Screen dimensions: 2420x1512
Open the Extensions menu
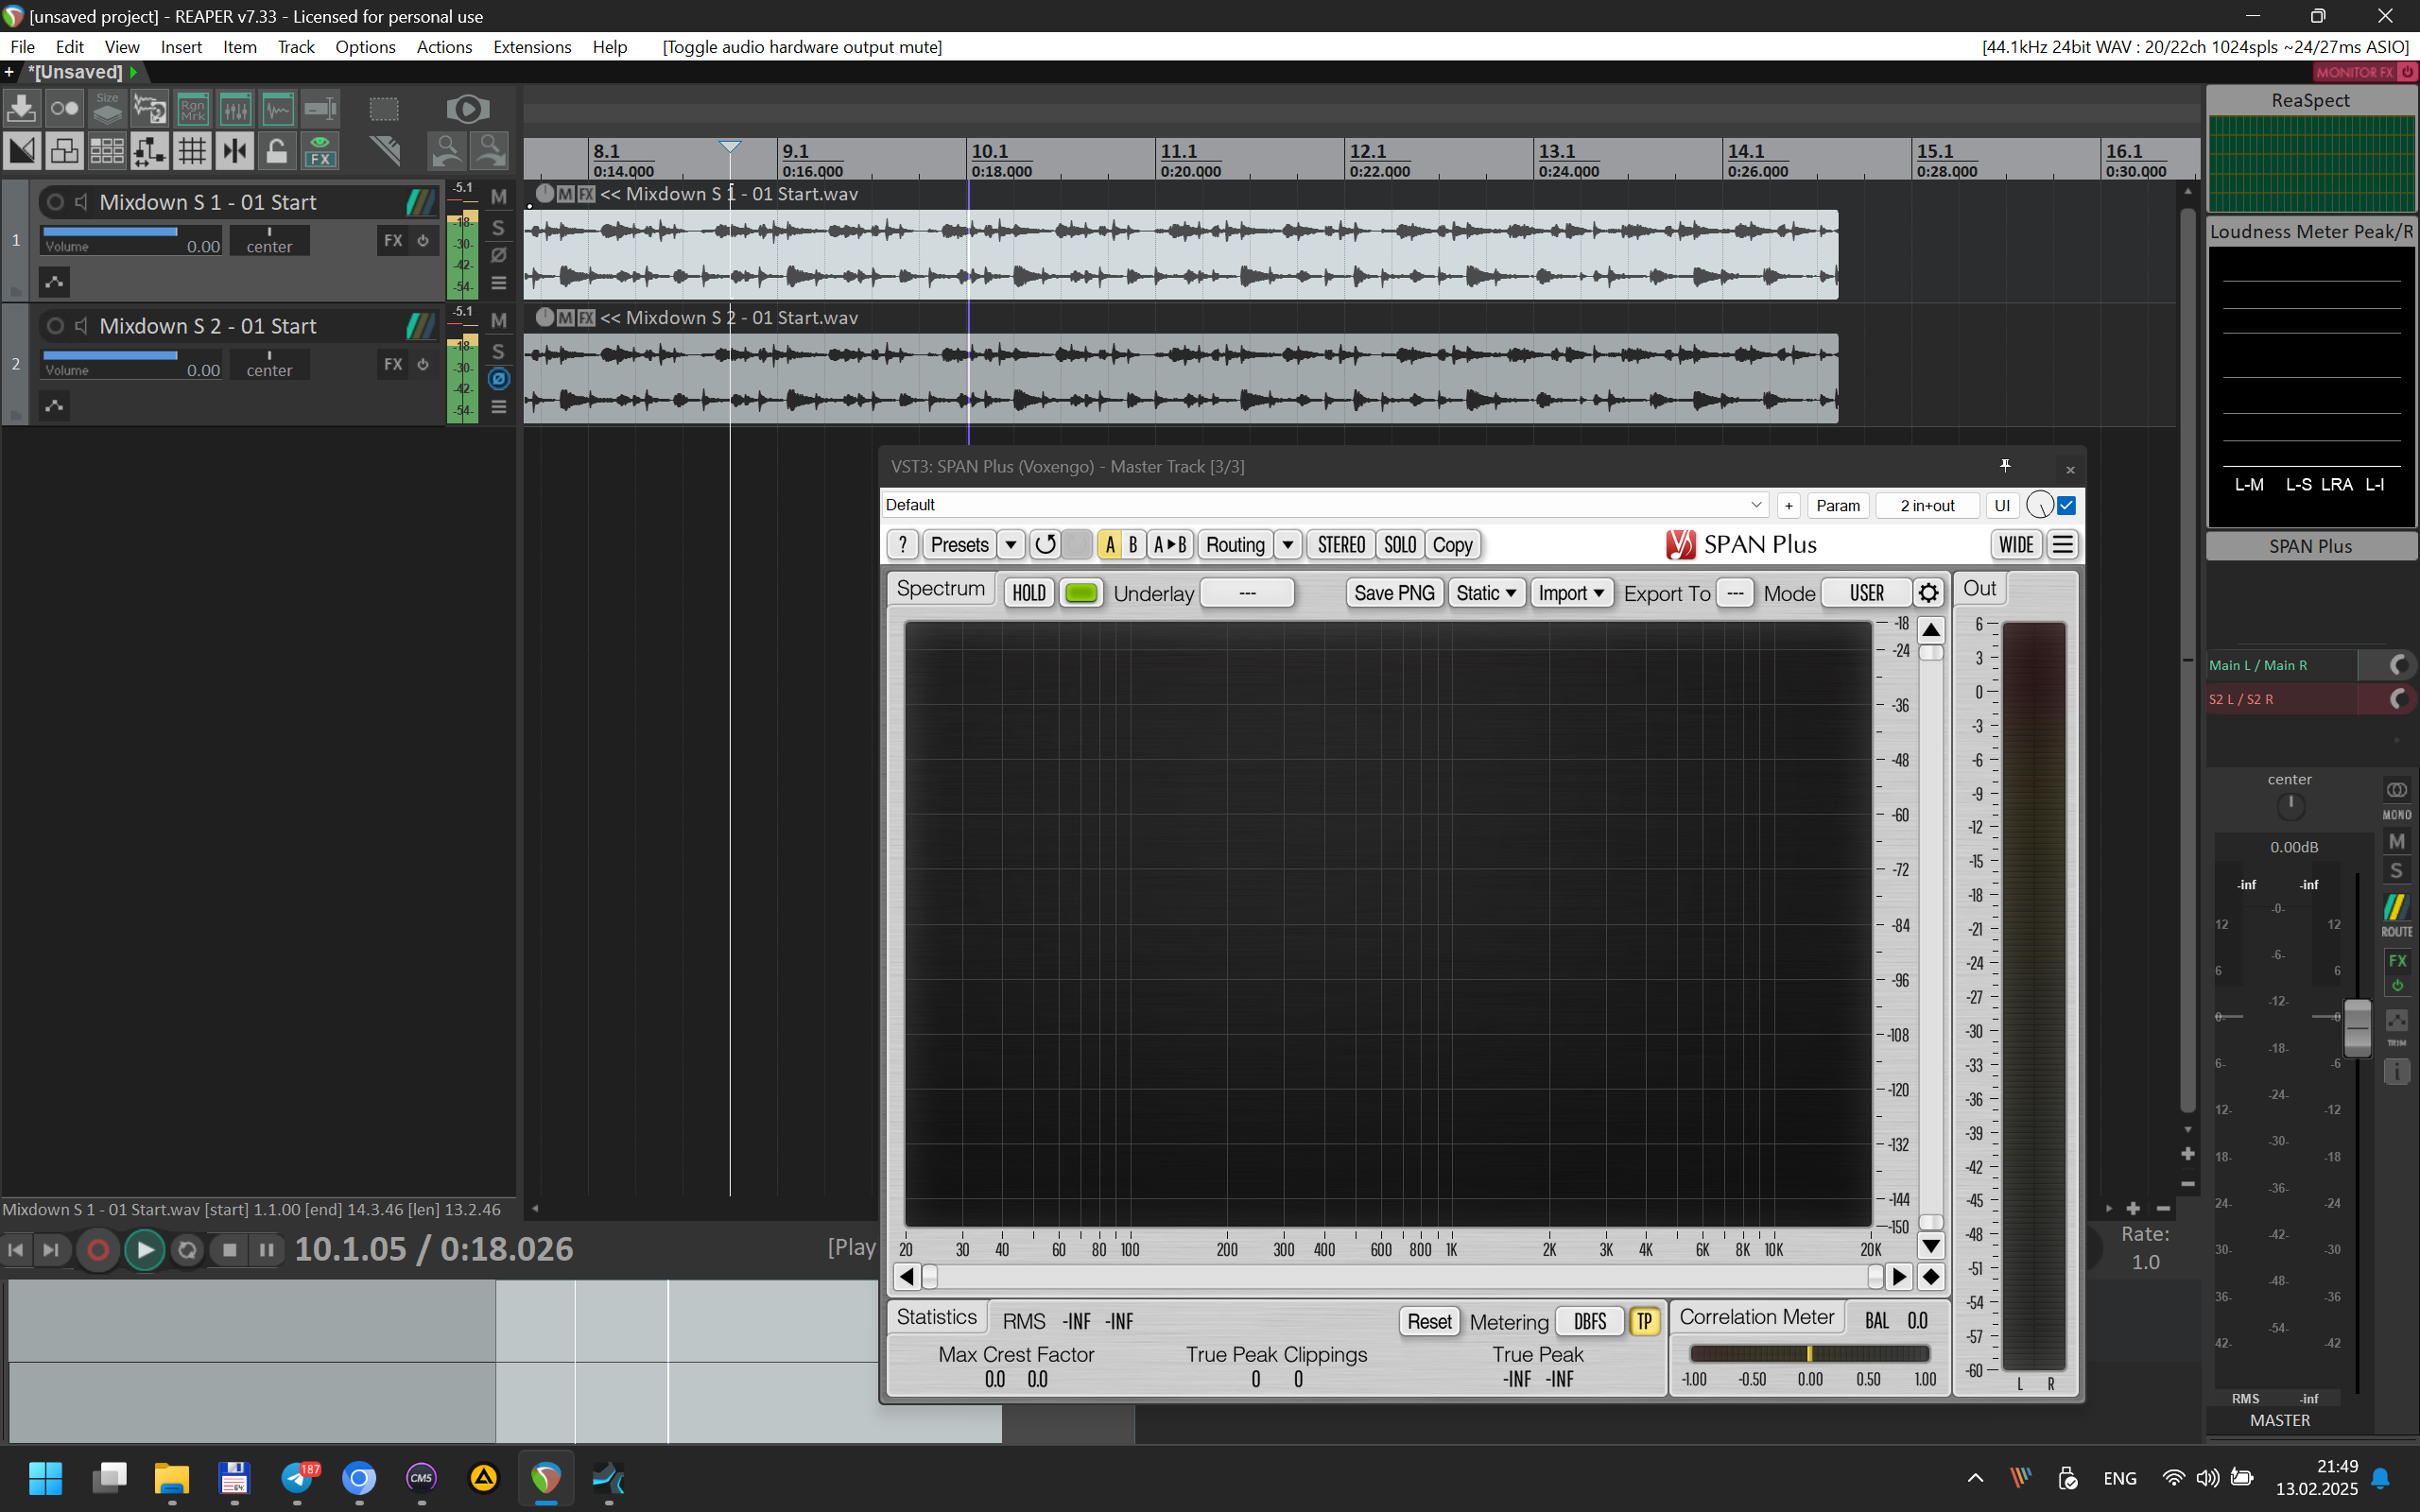point(532,47)
